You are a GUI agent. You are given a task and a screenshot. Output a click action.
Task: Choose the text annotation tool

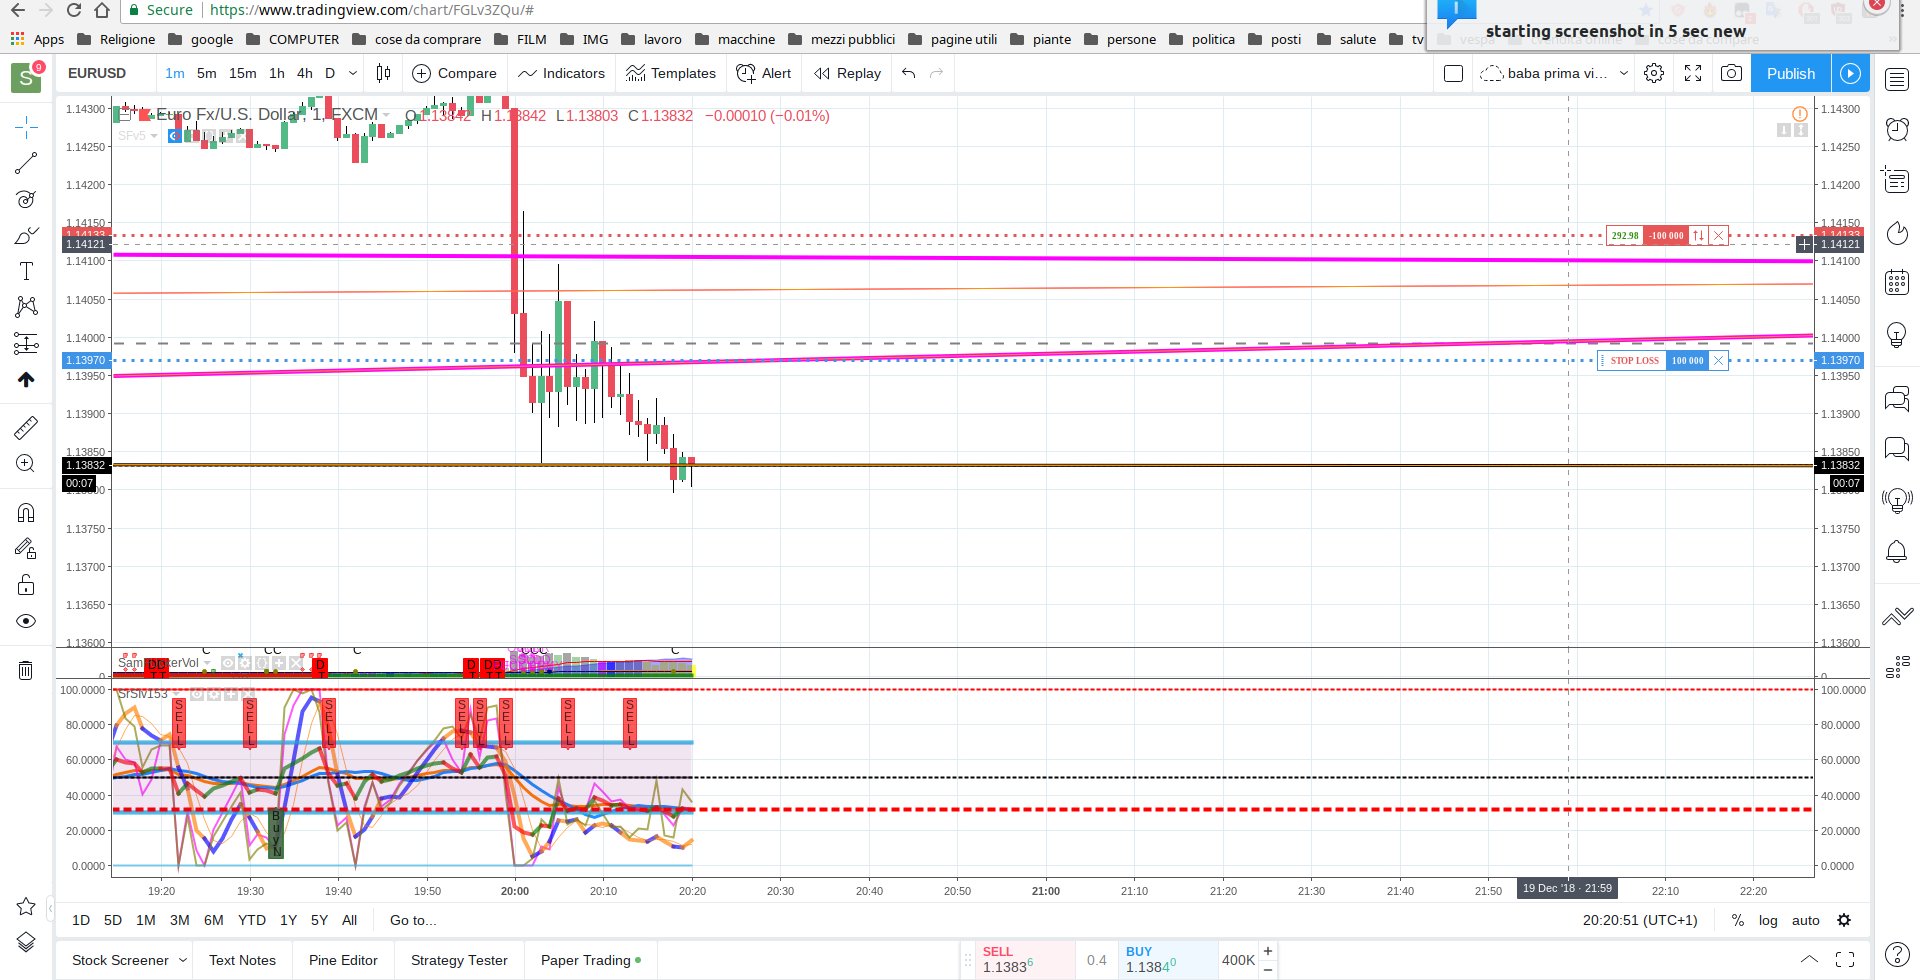tap(26, 271)
